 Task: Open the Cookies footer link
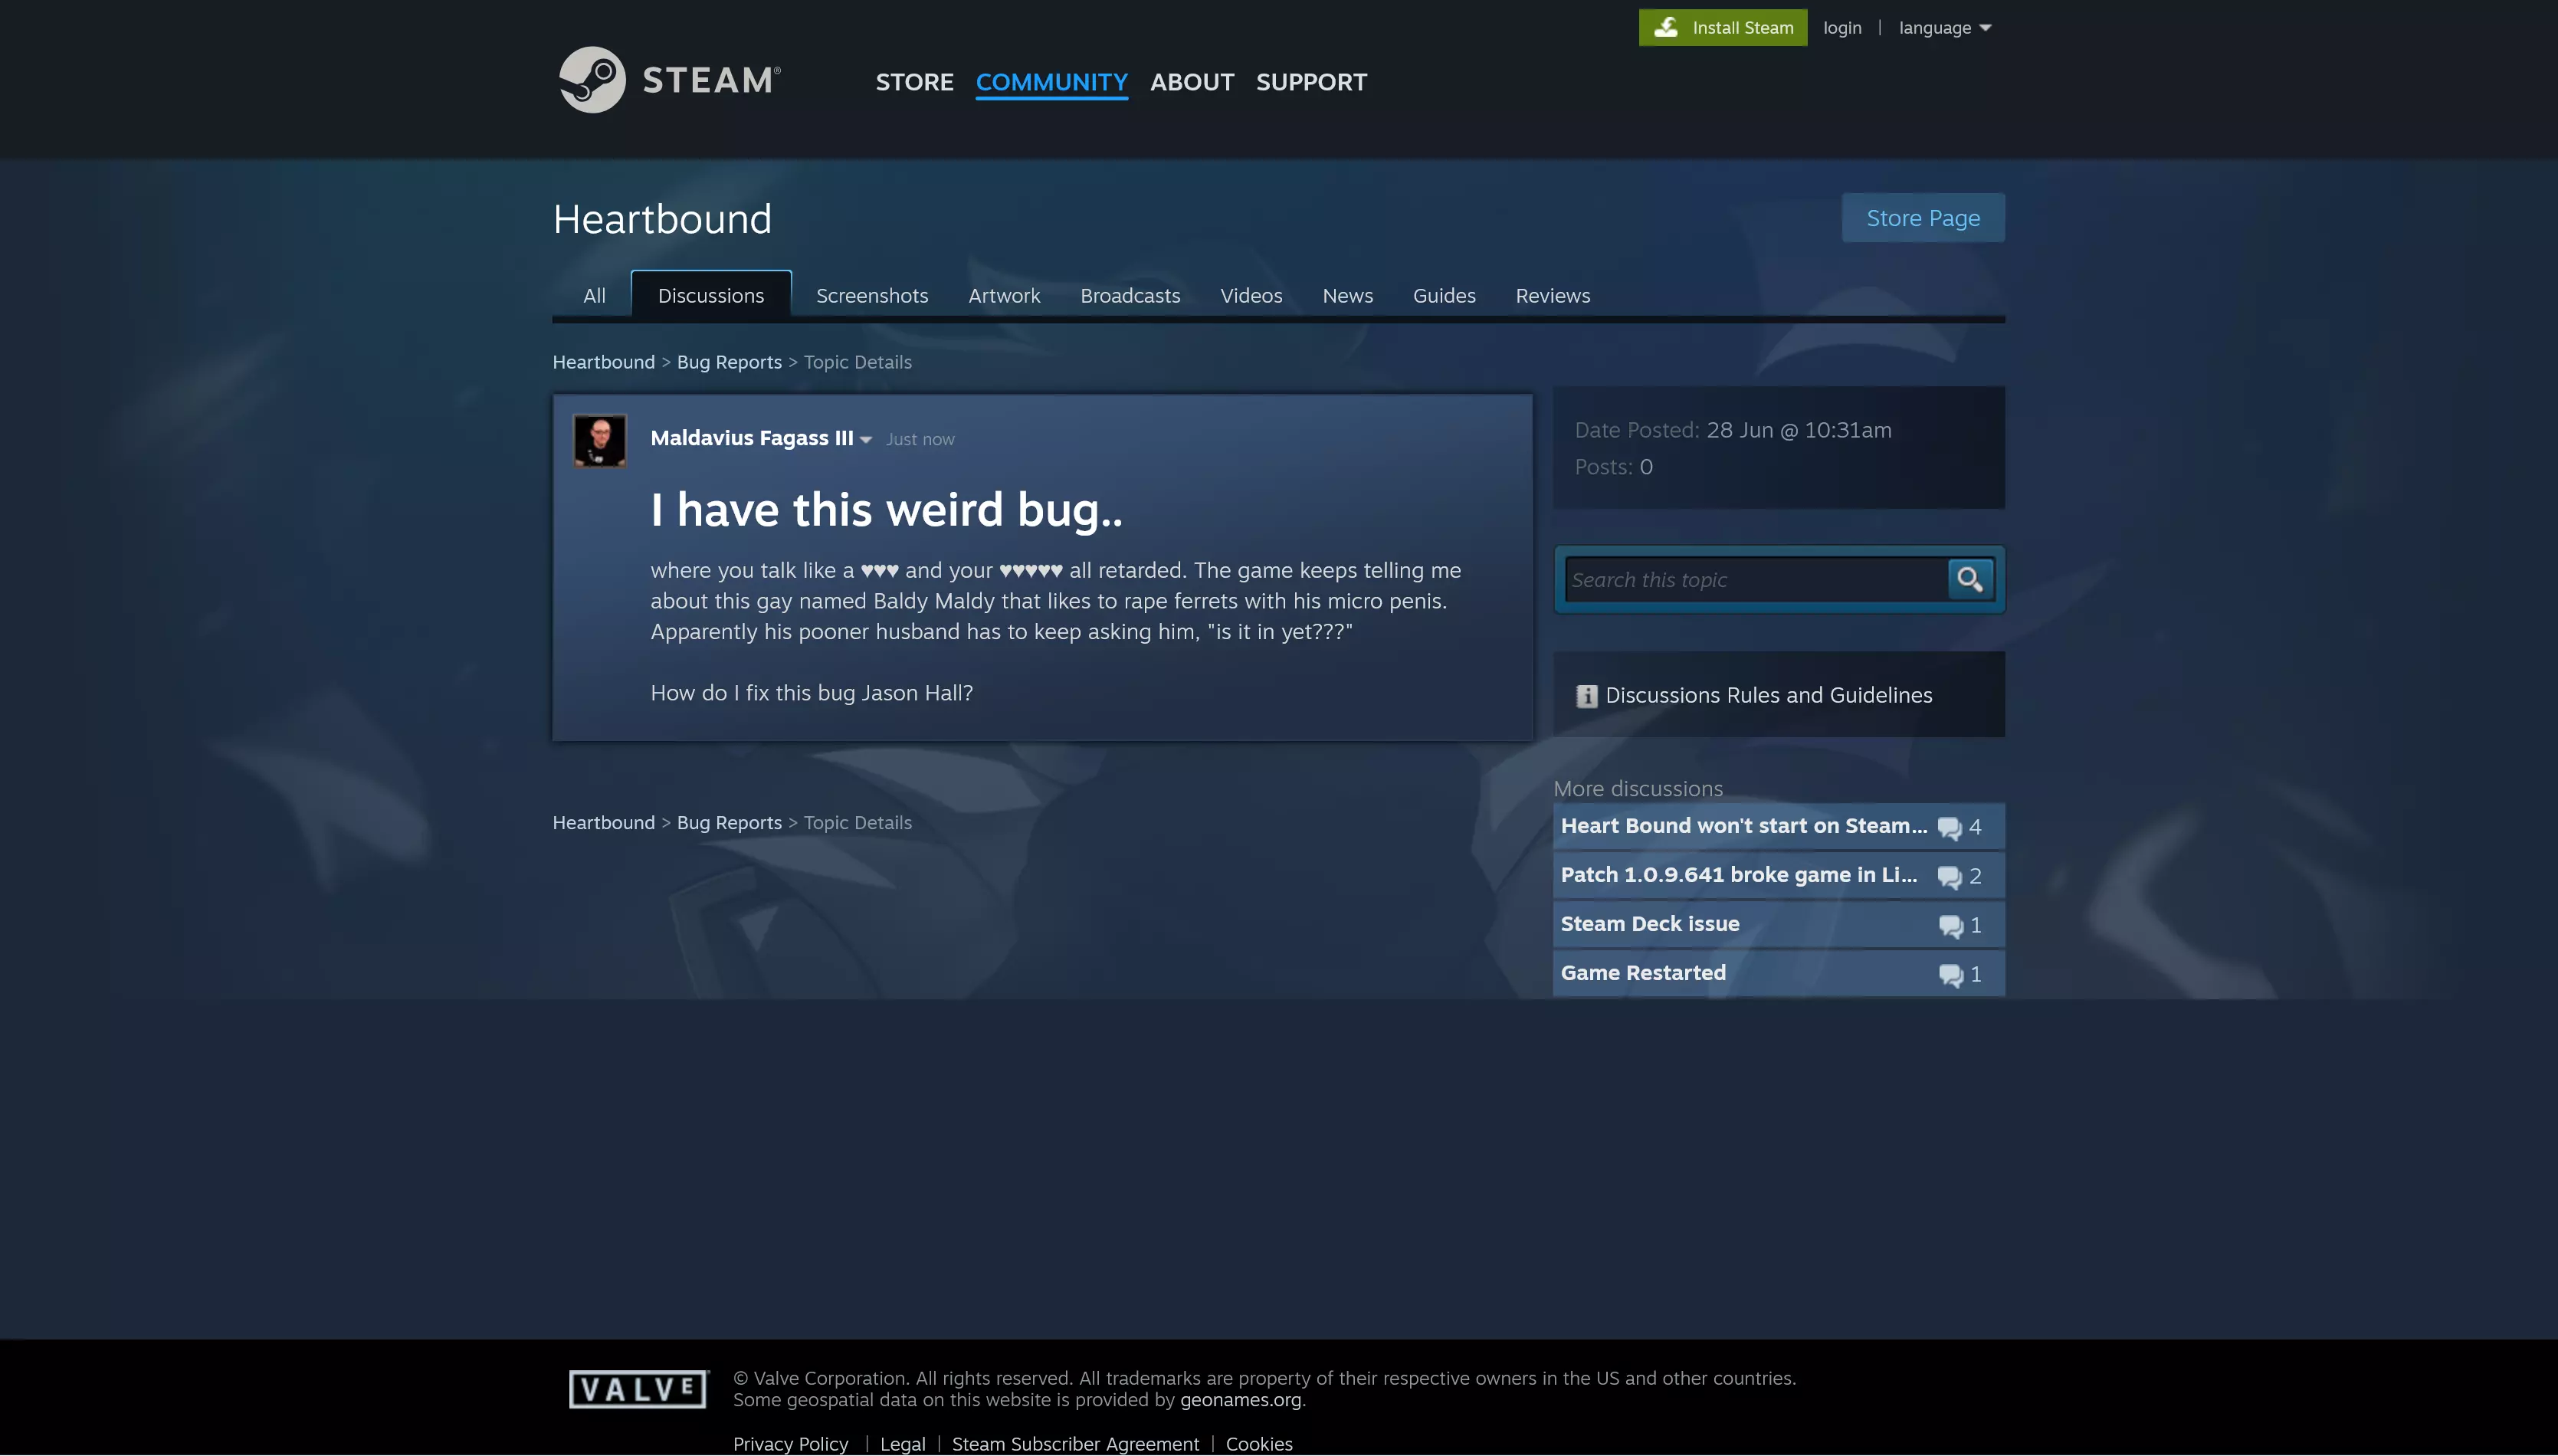(1259, 1444)
